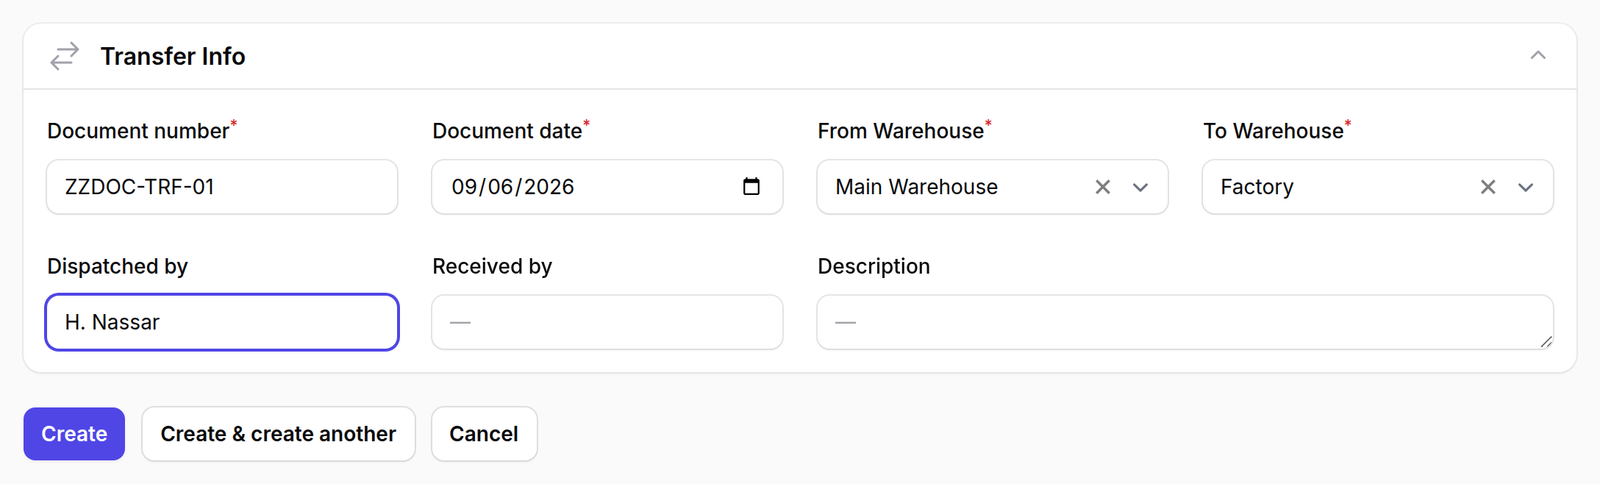1600x484 pixels.
Task: Click the transfer arrows icon beside Transfer Info
Action: (x=65, y=56)
